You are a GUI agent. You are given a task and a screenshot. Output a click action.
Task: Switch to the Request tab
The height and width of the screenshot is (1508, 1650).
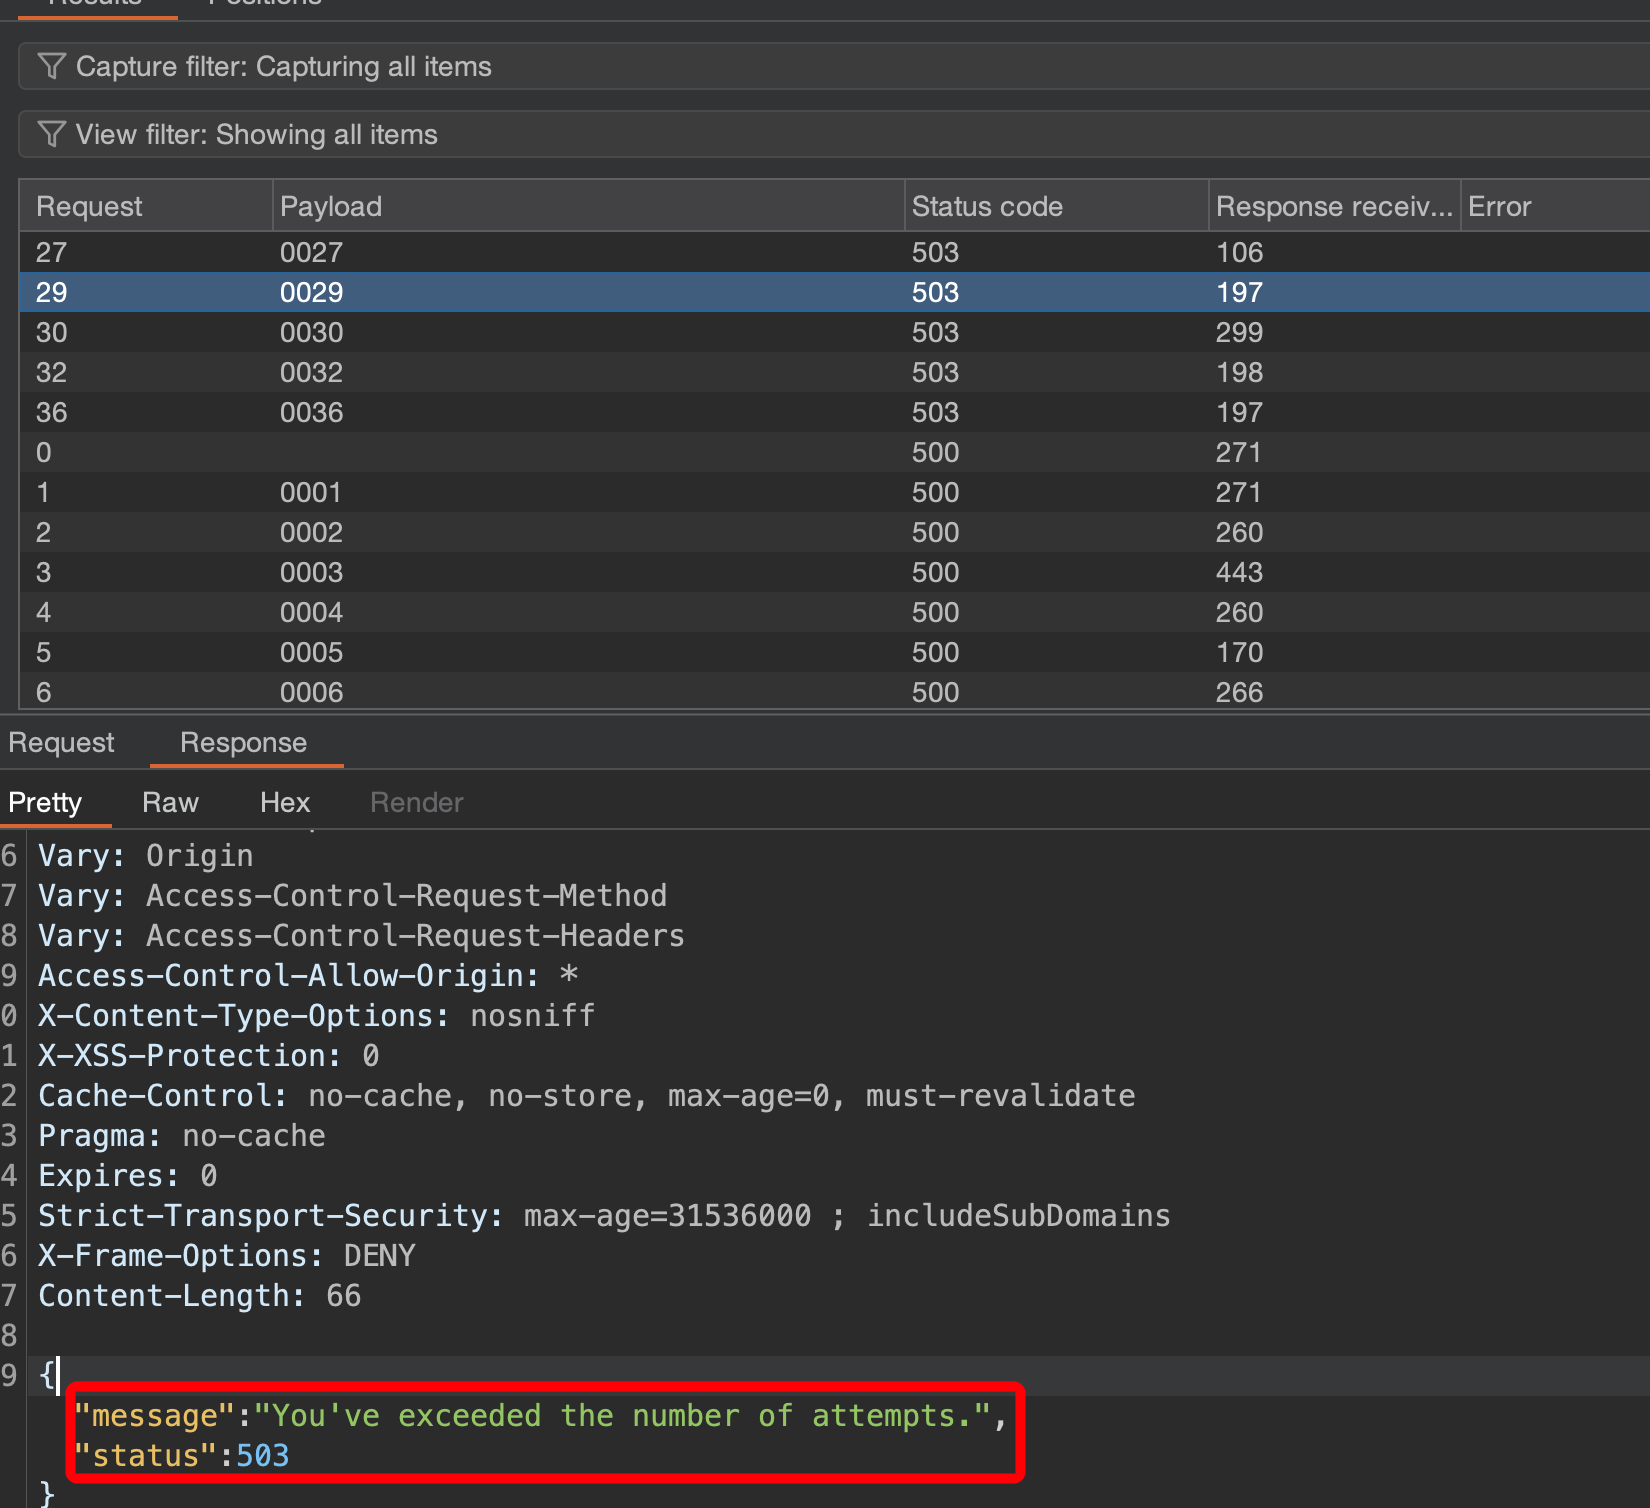[x=61, y=743]
